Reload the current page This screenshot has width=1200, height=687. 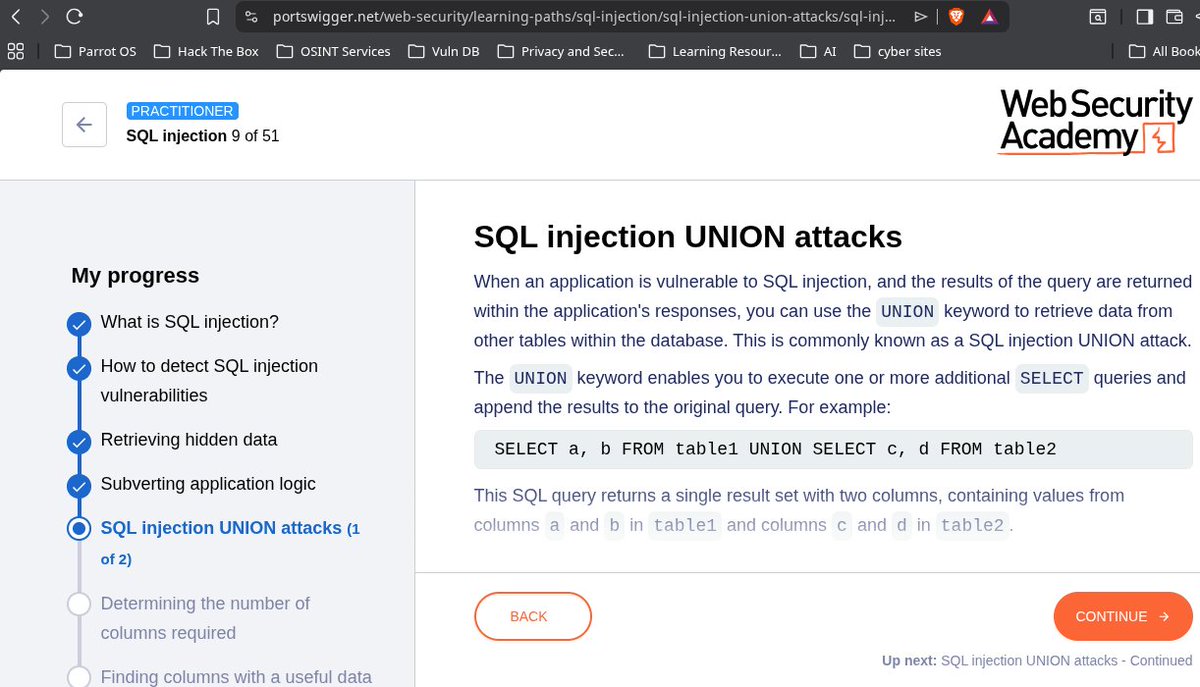tap(74, 17)
